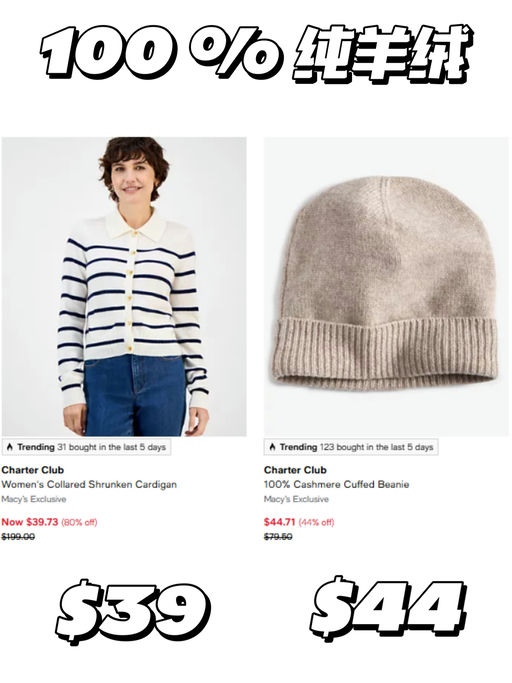The height and width of the screenshot is (683, 512).
Task: Open 100% Cashmere Cuffed Beanie link
Action: 336,484
